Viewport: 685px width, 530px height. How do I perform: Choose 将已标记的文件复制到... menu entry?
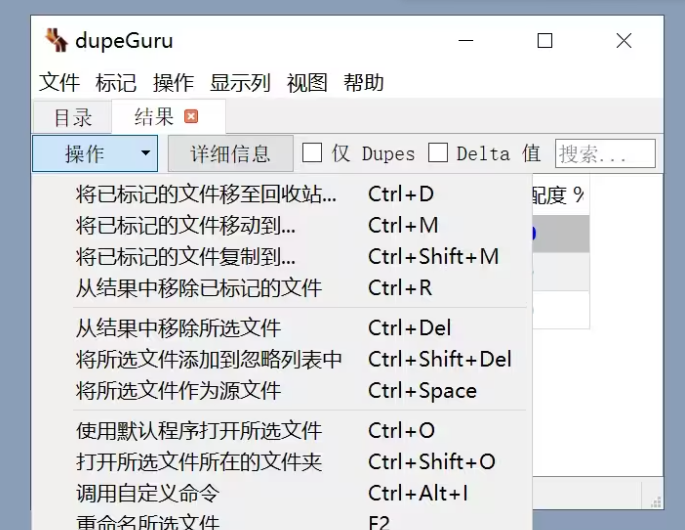pos(282,256)
